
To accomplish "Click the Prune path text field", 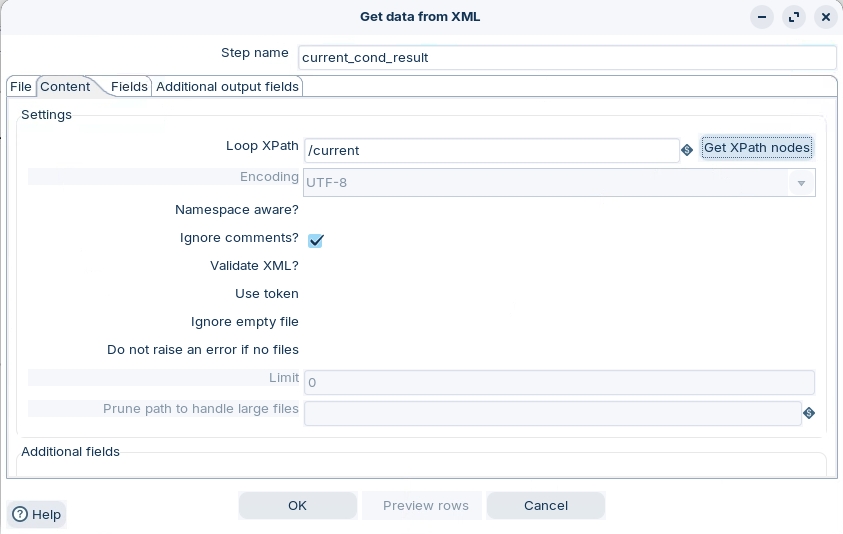I will coord(552,413).
